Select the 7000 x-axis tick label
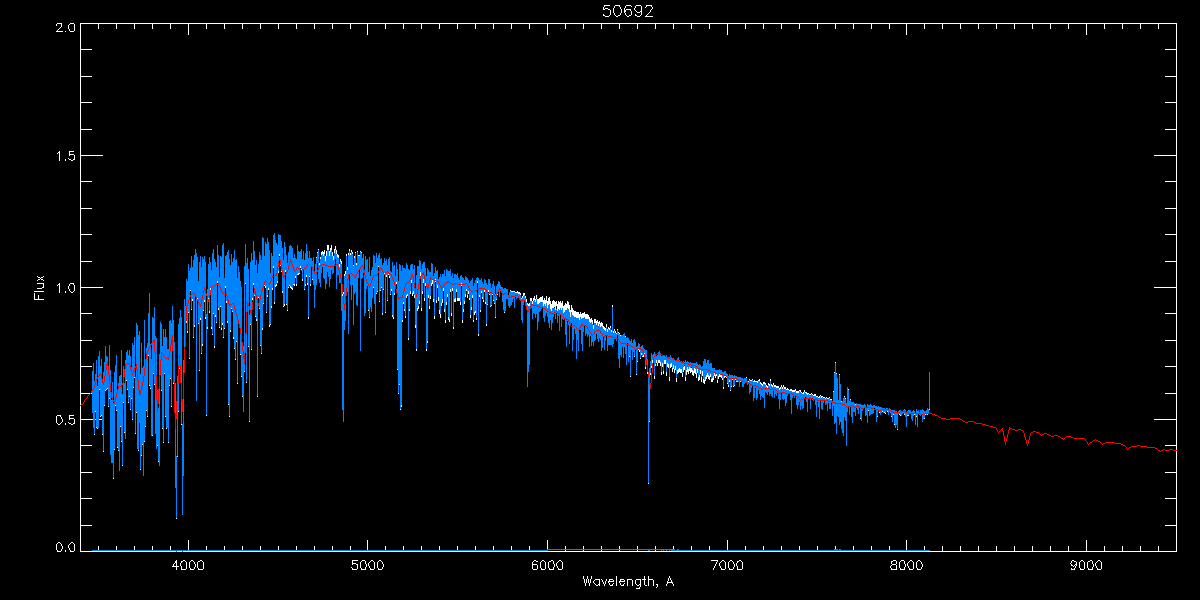 (726, 564)
